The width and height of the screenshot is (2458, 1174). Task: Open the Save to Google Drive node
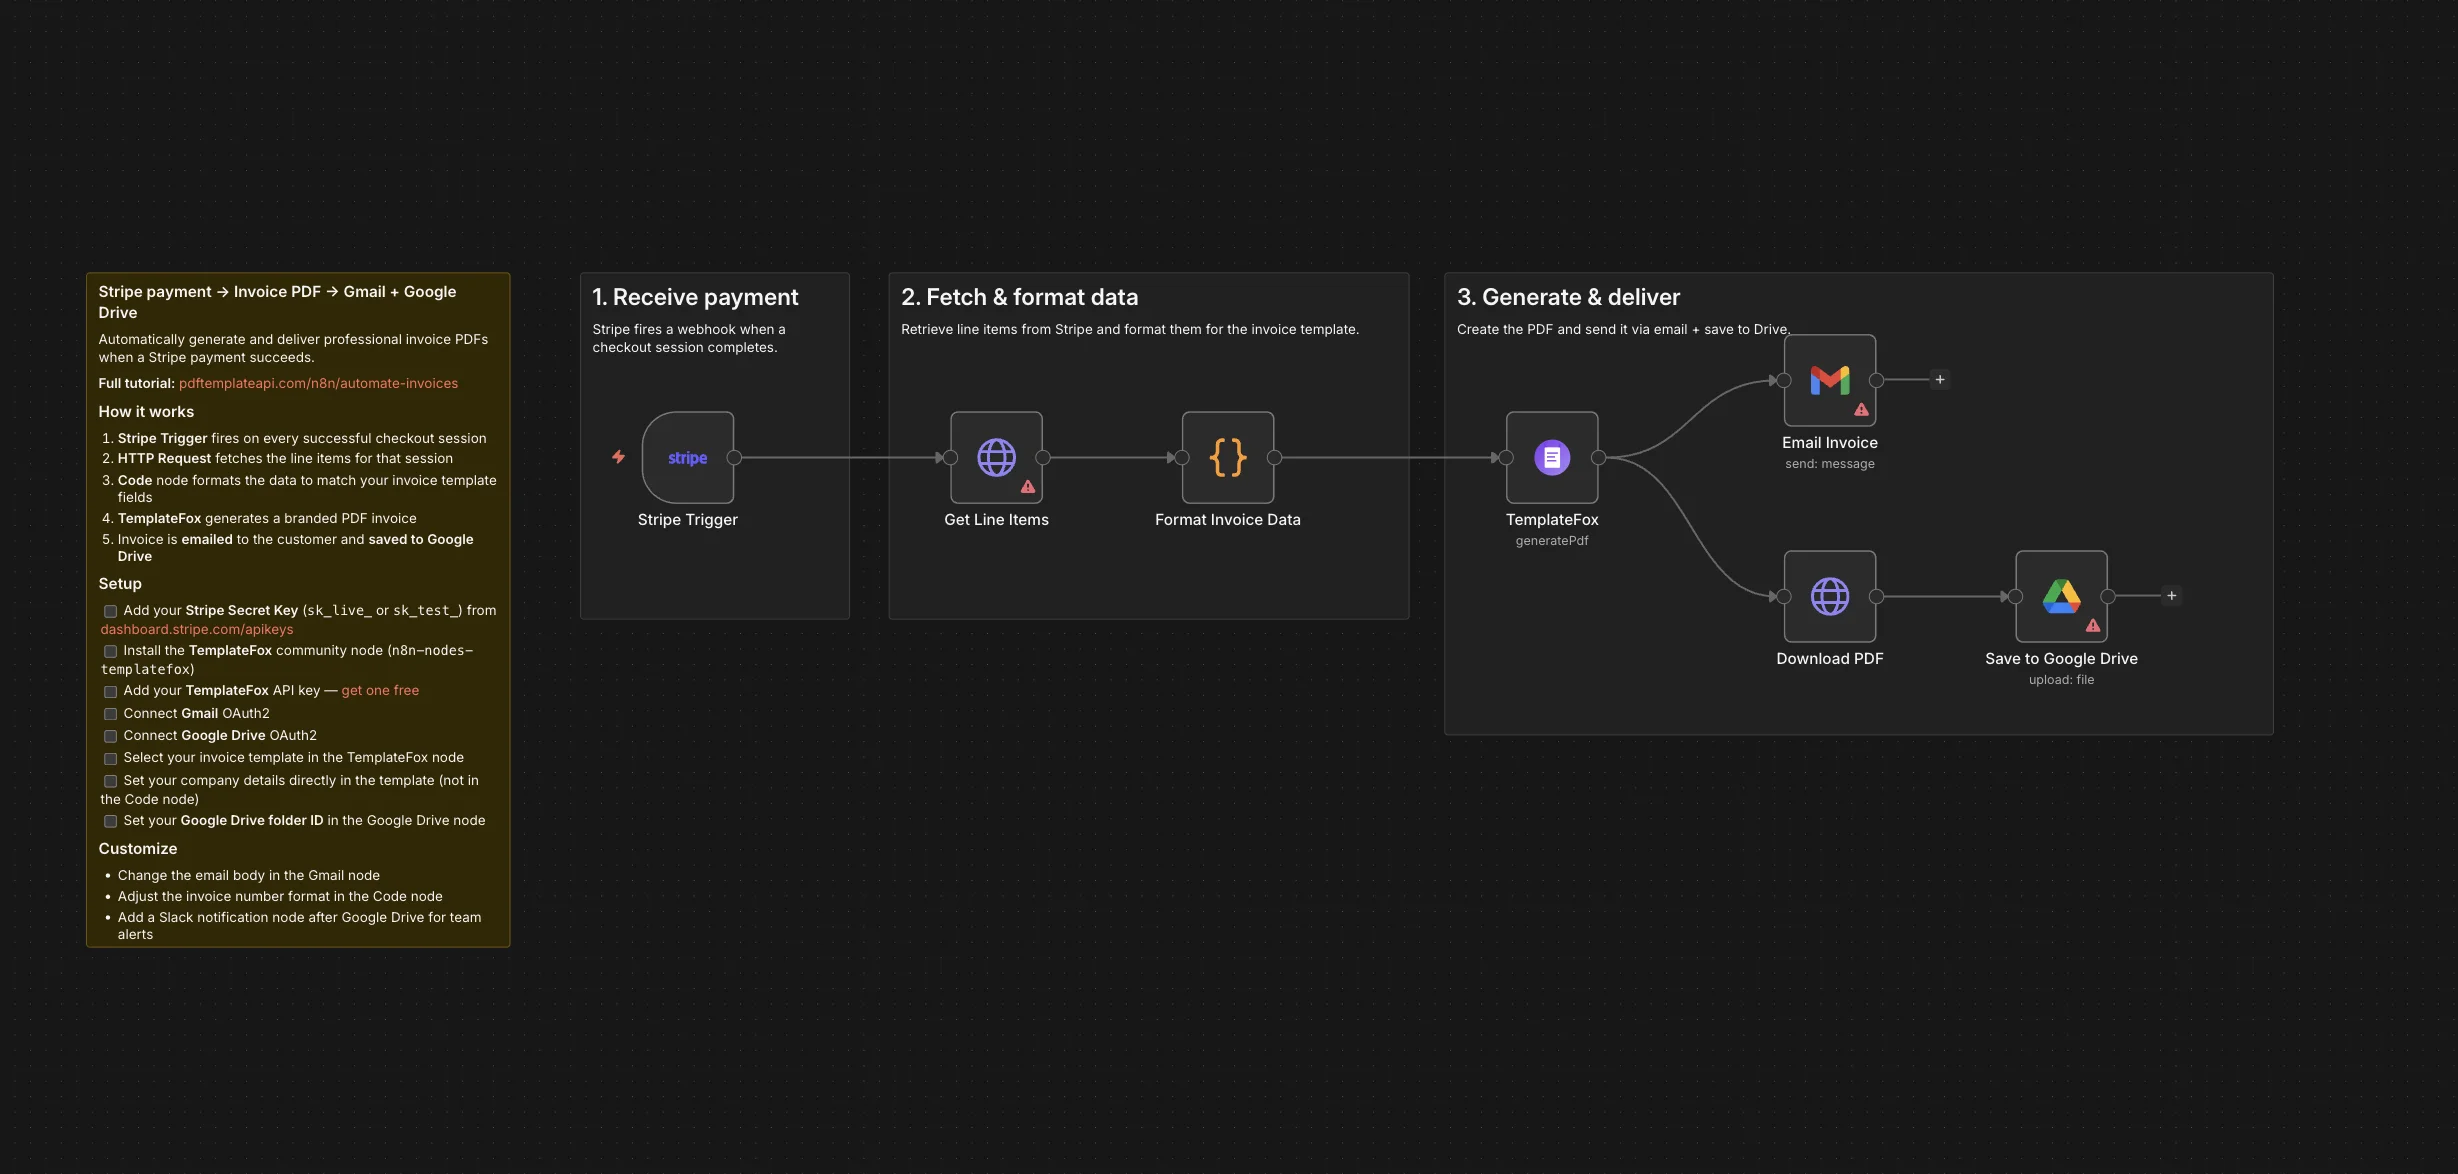point(2061,596)
